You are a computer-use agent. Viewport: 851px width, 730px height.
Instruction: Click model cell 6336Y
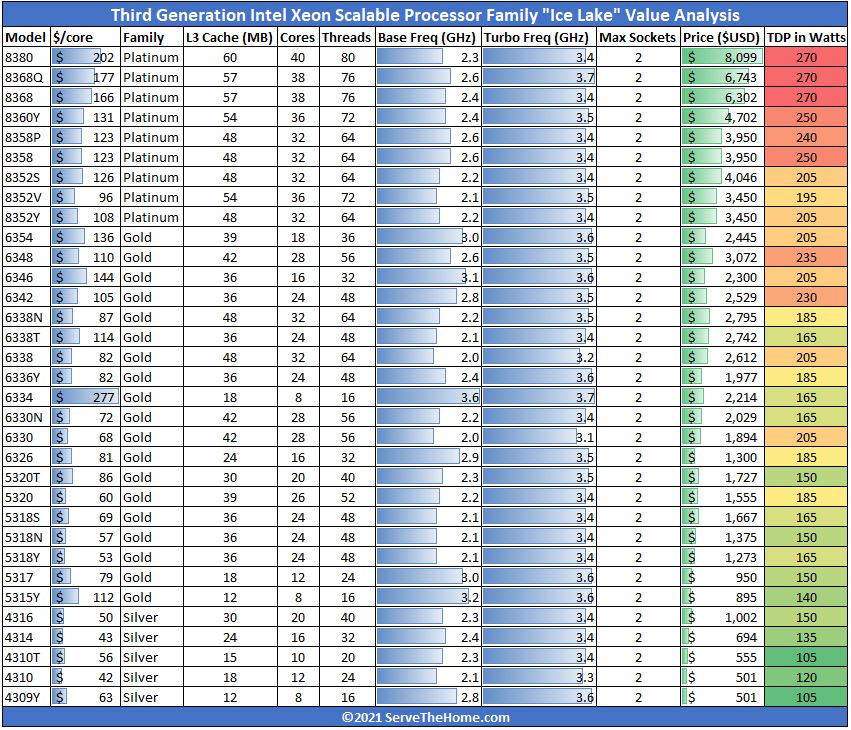coord(26,377)
